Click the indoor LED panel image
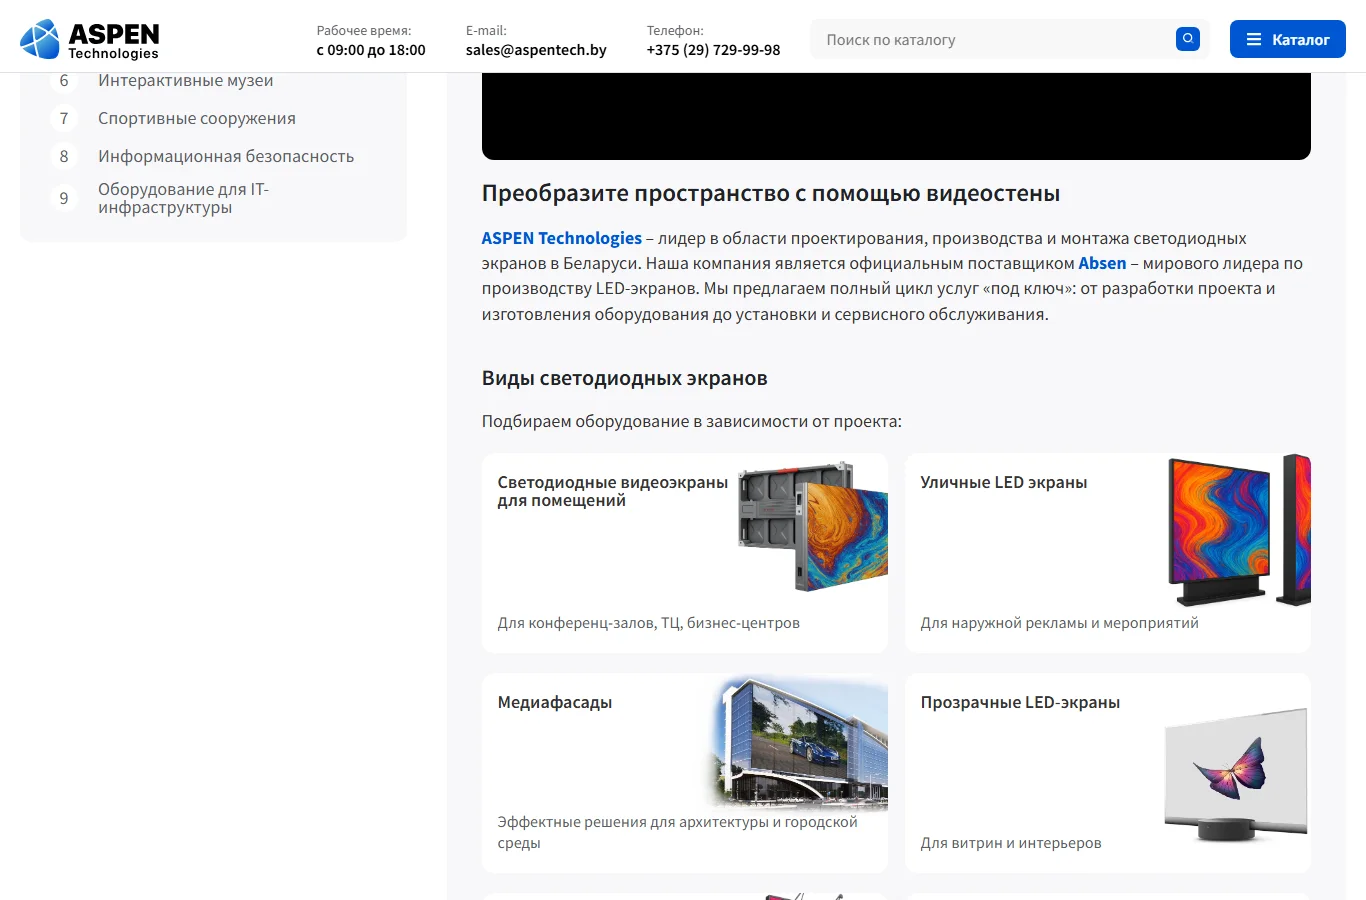This screenshot has width=1366, height=900. point(813,525)
